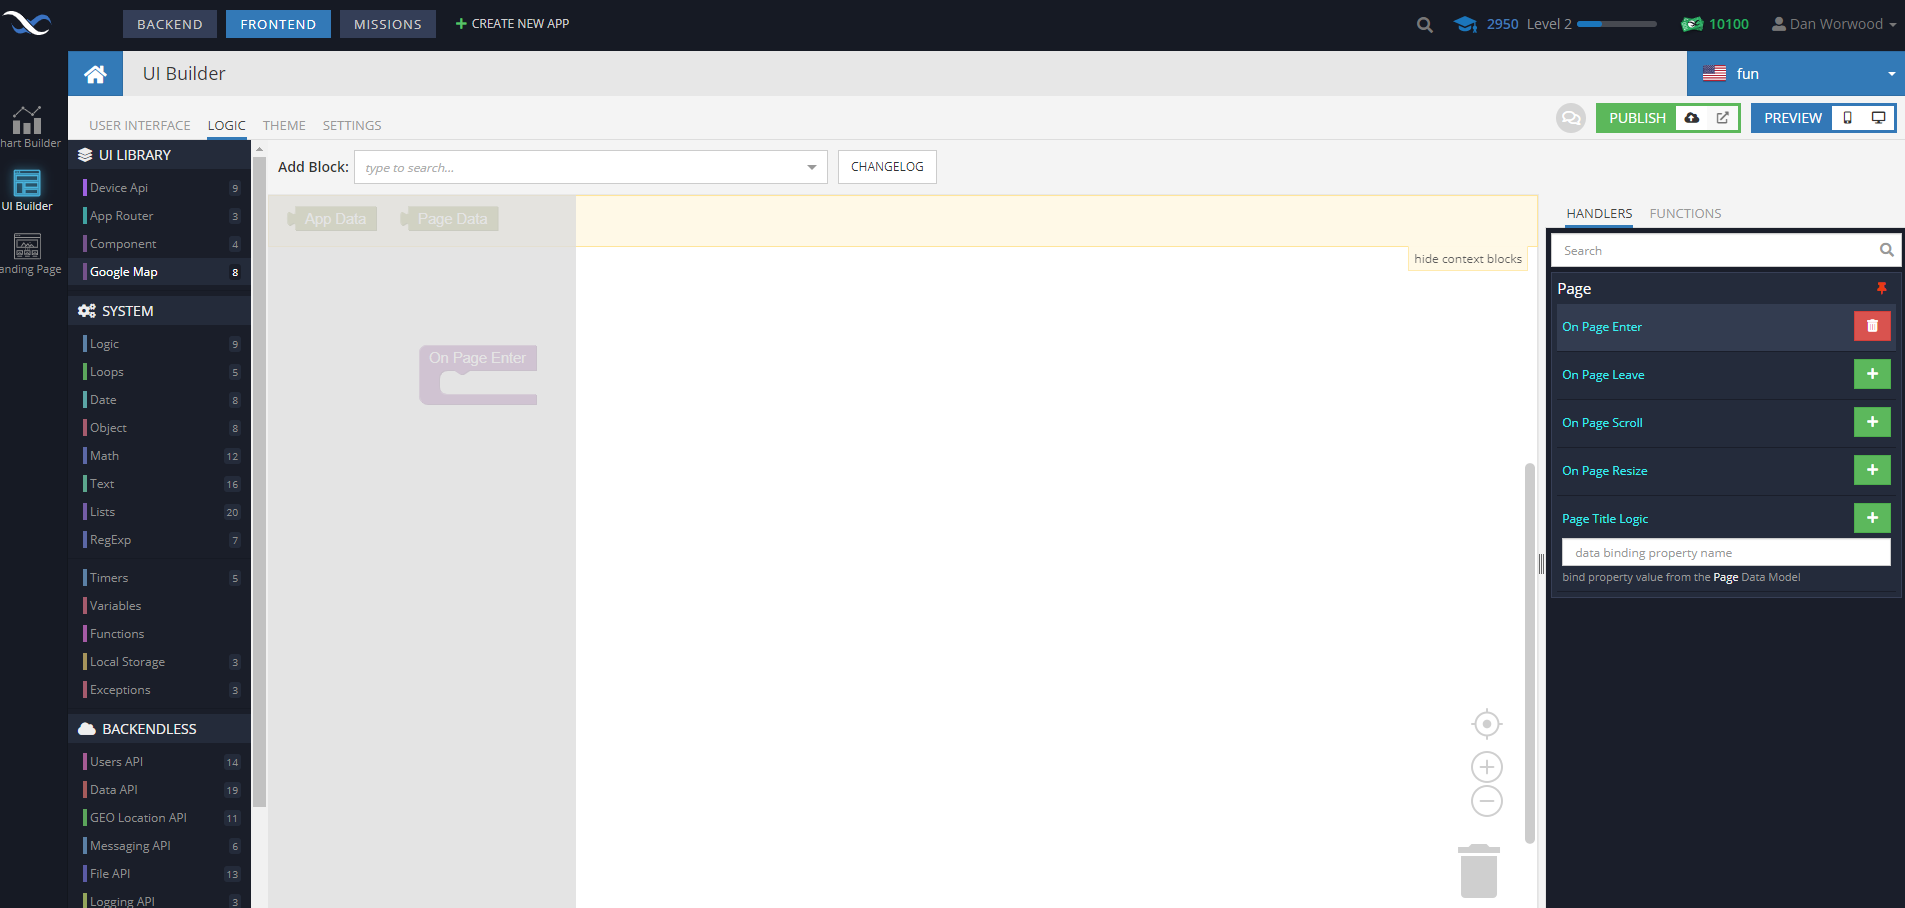The width and height of the screenshot is (1905, 908).
Task: Open the SETTINGS tab
Action: tap(352, 126)
